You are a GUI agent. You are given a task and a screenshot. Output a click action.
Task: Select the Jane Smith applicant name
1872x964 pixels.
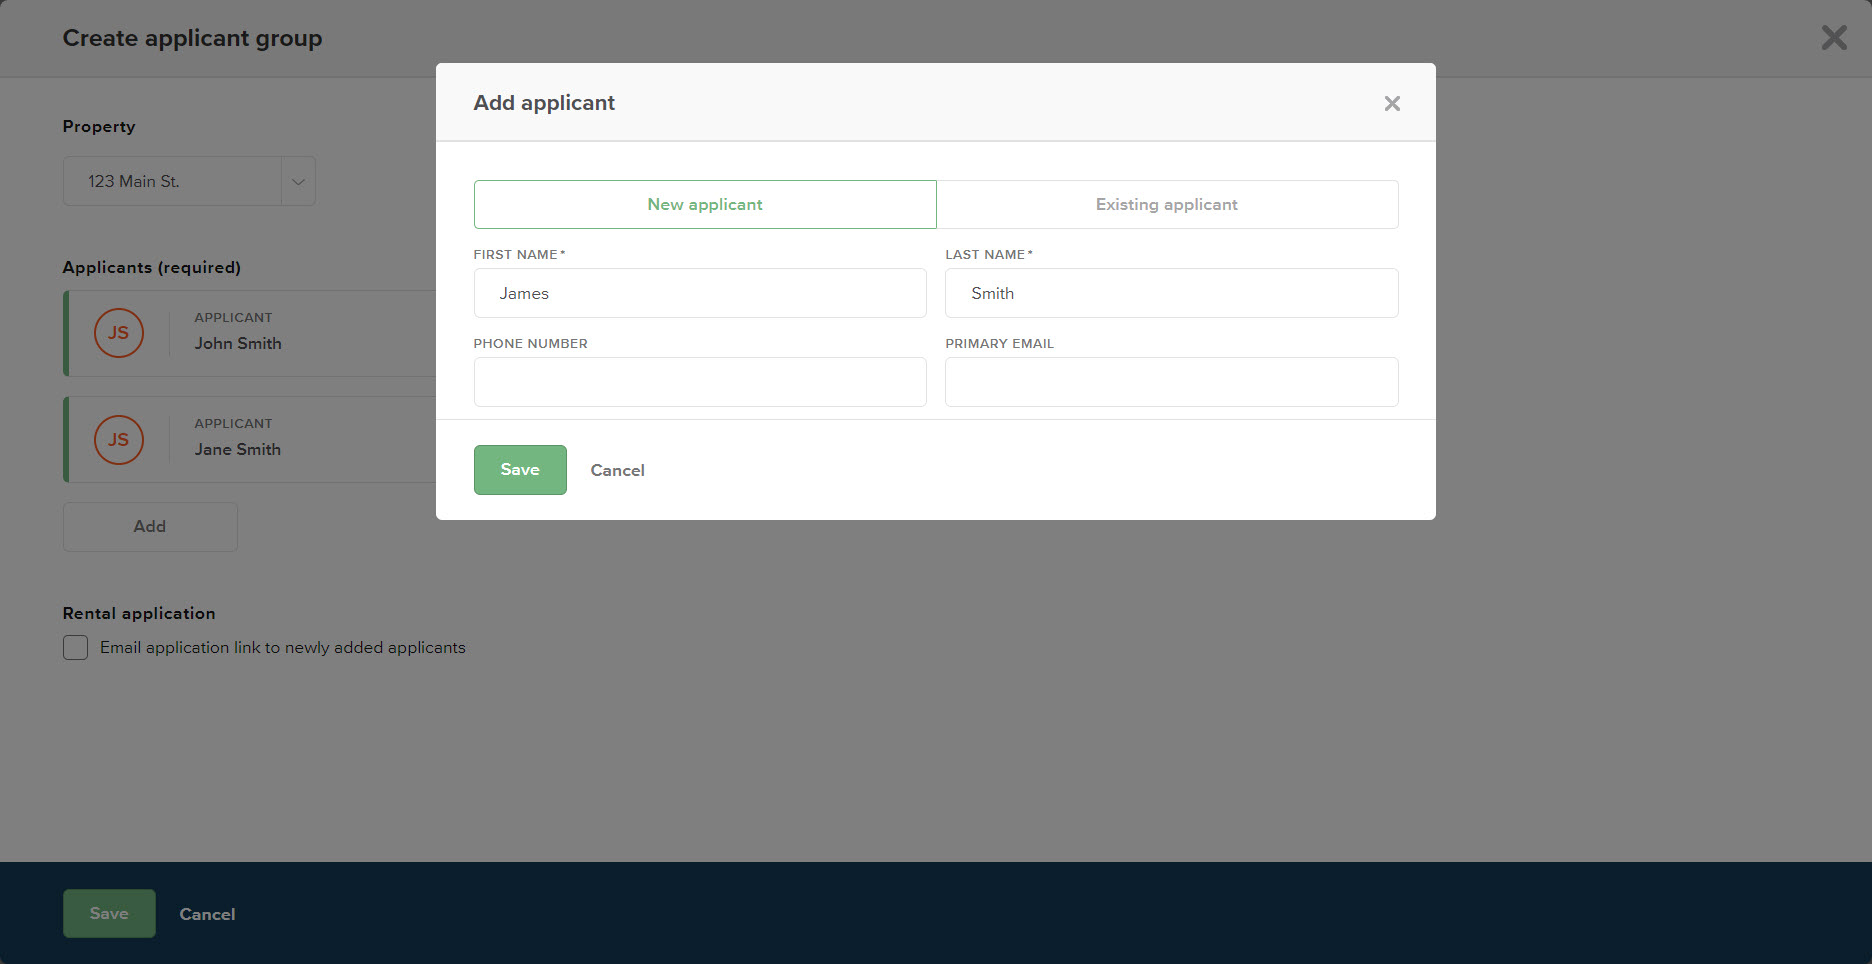238,449
